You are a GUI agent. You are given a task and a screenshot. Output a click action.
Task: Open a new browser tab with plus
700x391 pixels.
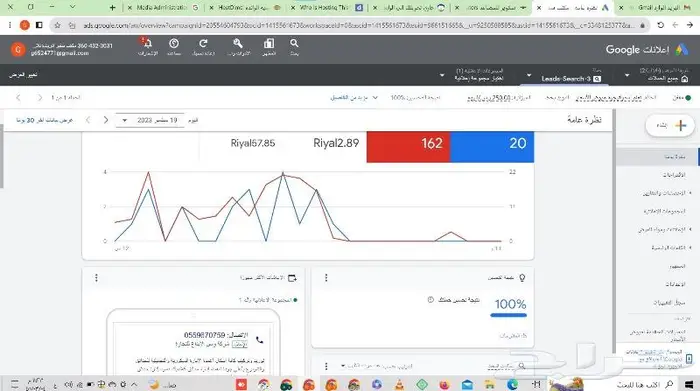point(112,8)
